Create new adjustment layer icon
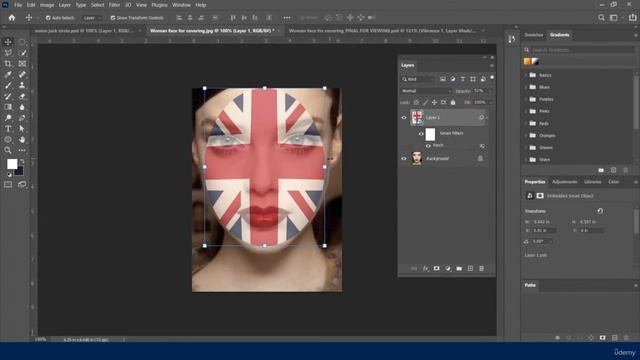The width and height of the screenshot is (640, 360). pyautogui.click(x=448, y=269)
